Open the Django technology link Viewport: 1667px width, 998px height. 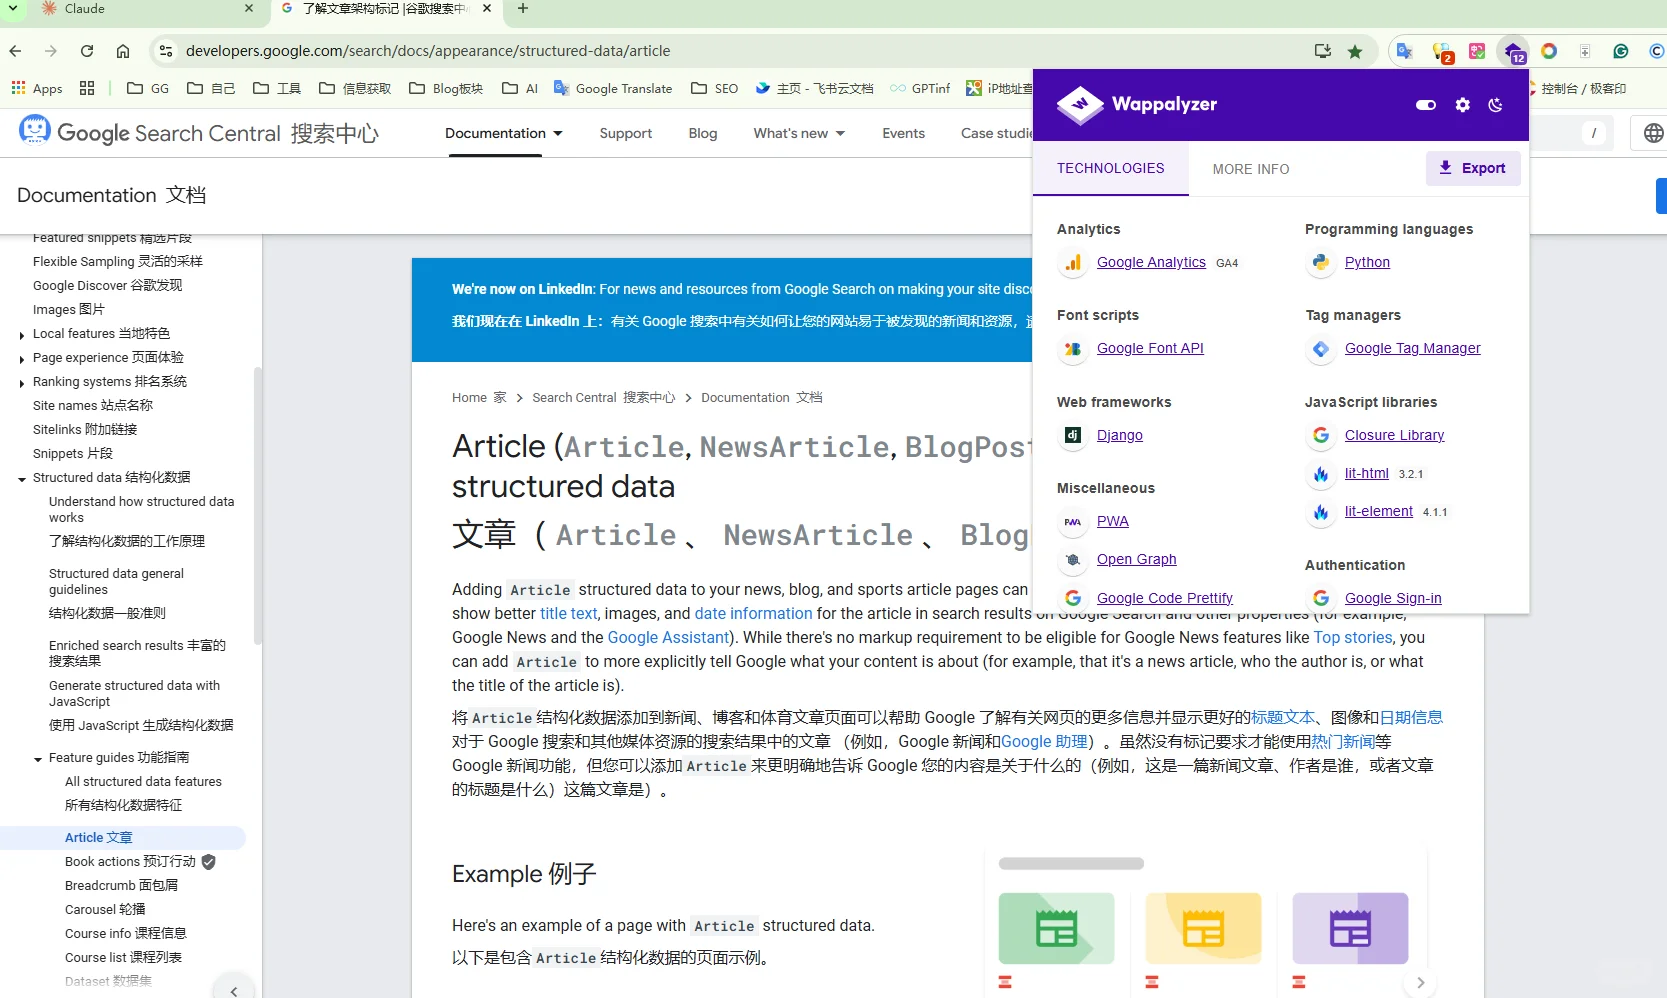[1119, 435]
